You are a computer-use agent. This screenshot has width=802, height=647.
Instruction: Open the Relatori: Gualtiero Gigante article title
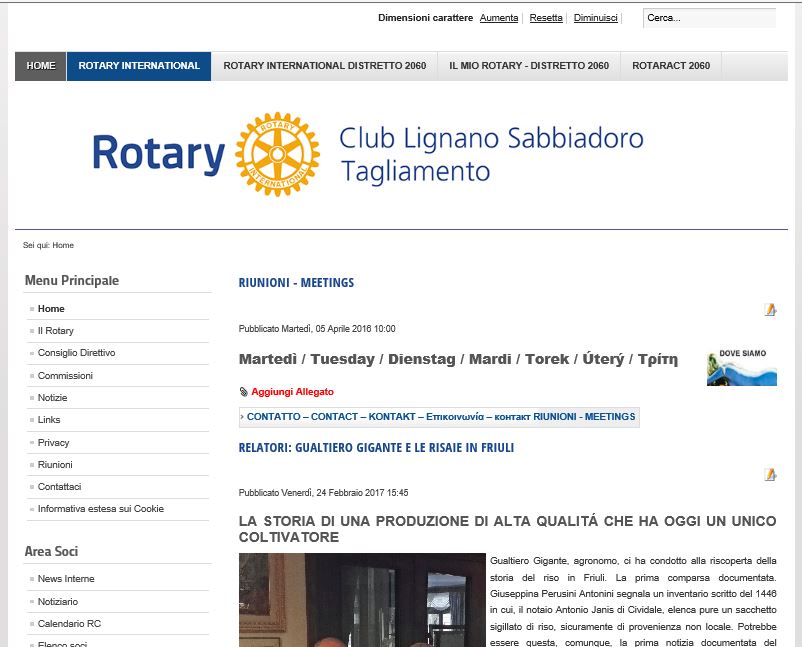coord(376,448)
